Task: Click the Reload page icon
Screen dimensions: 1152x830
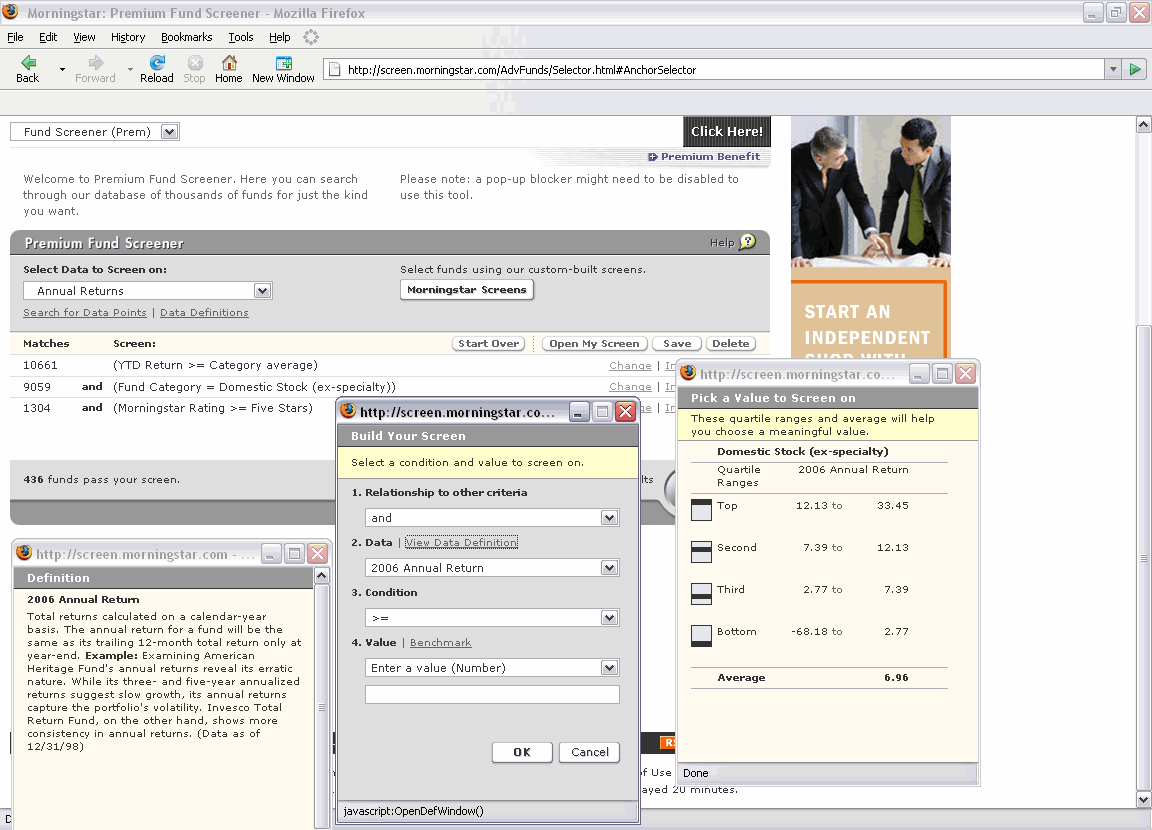Action: point(157,63)
